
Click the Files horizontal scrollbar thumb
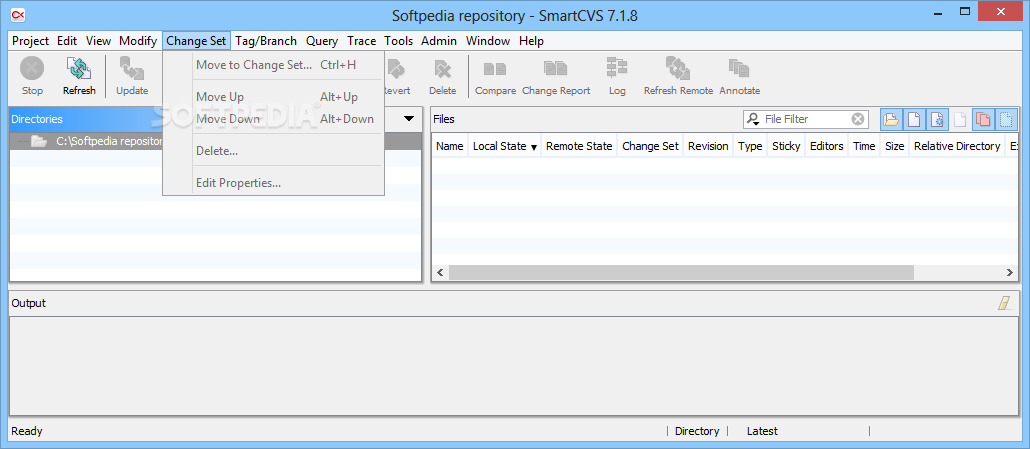(681, 272)
